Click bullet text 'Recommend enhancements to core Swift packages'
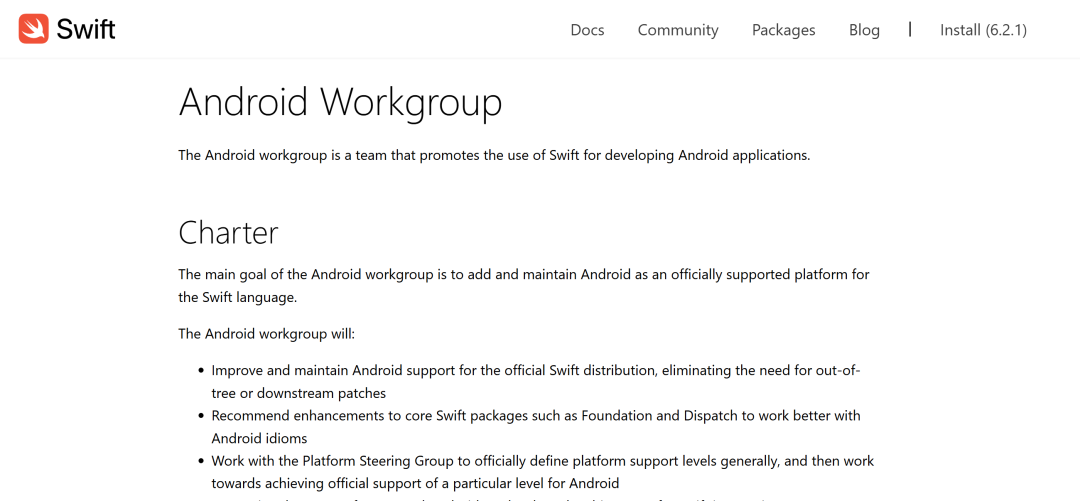This screenshot has height=501, width=1080. point(537,427)
